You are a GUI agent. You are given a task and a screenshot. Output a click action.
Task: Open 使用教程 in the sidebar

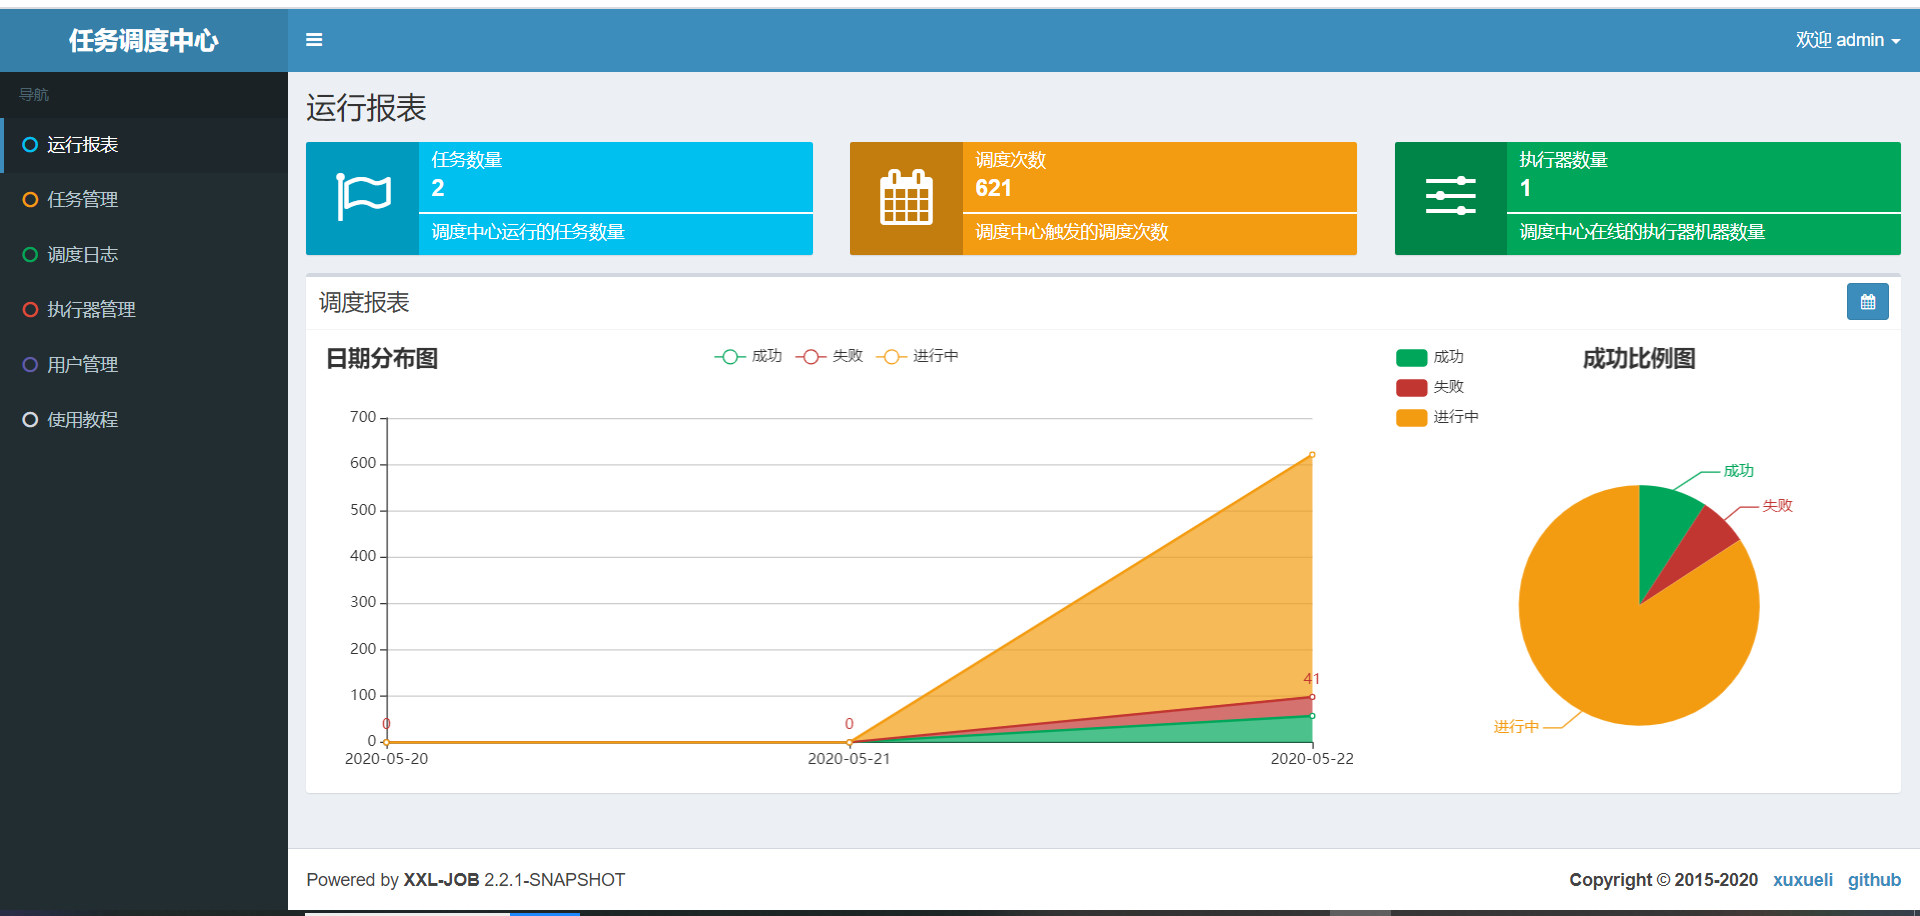tap(144, 420)
